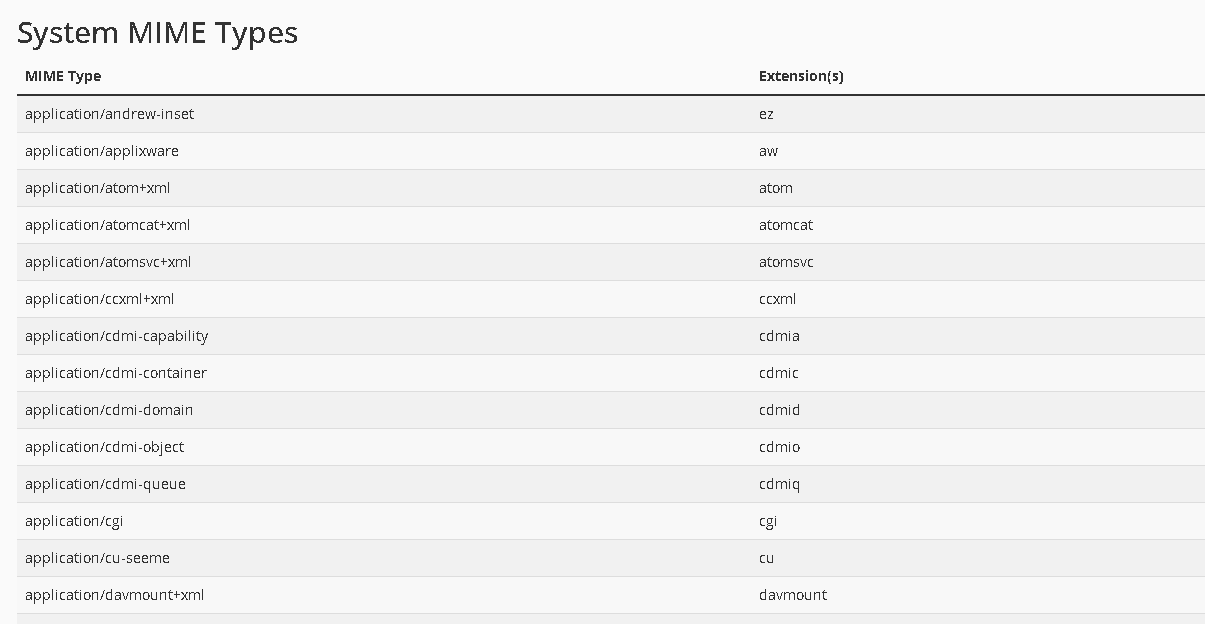Click the application/cdmi-domain MIME type
The width and height of the screenshot is (1205, 624).
tap(109, 410)
